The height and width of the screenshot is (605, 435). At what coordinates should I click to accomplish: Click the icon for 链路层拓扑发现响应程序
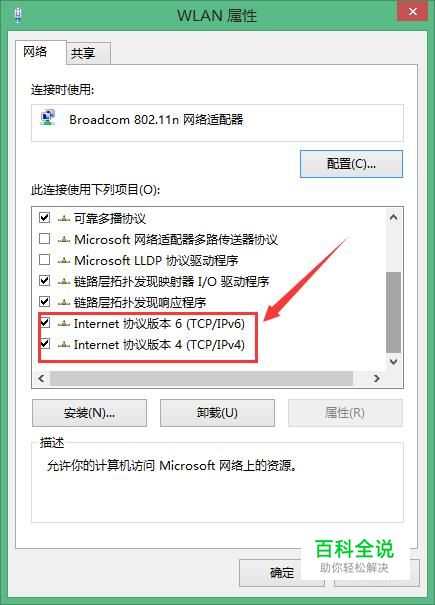point(64,302)
